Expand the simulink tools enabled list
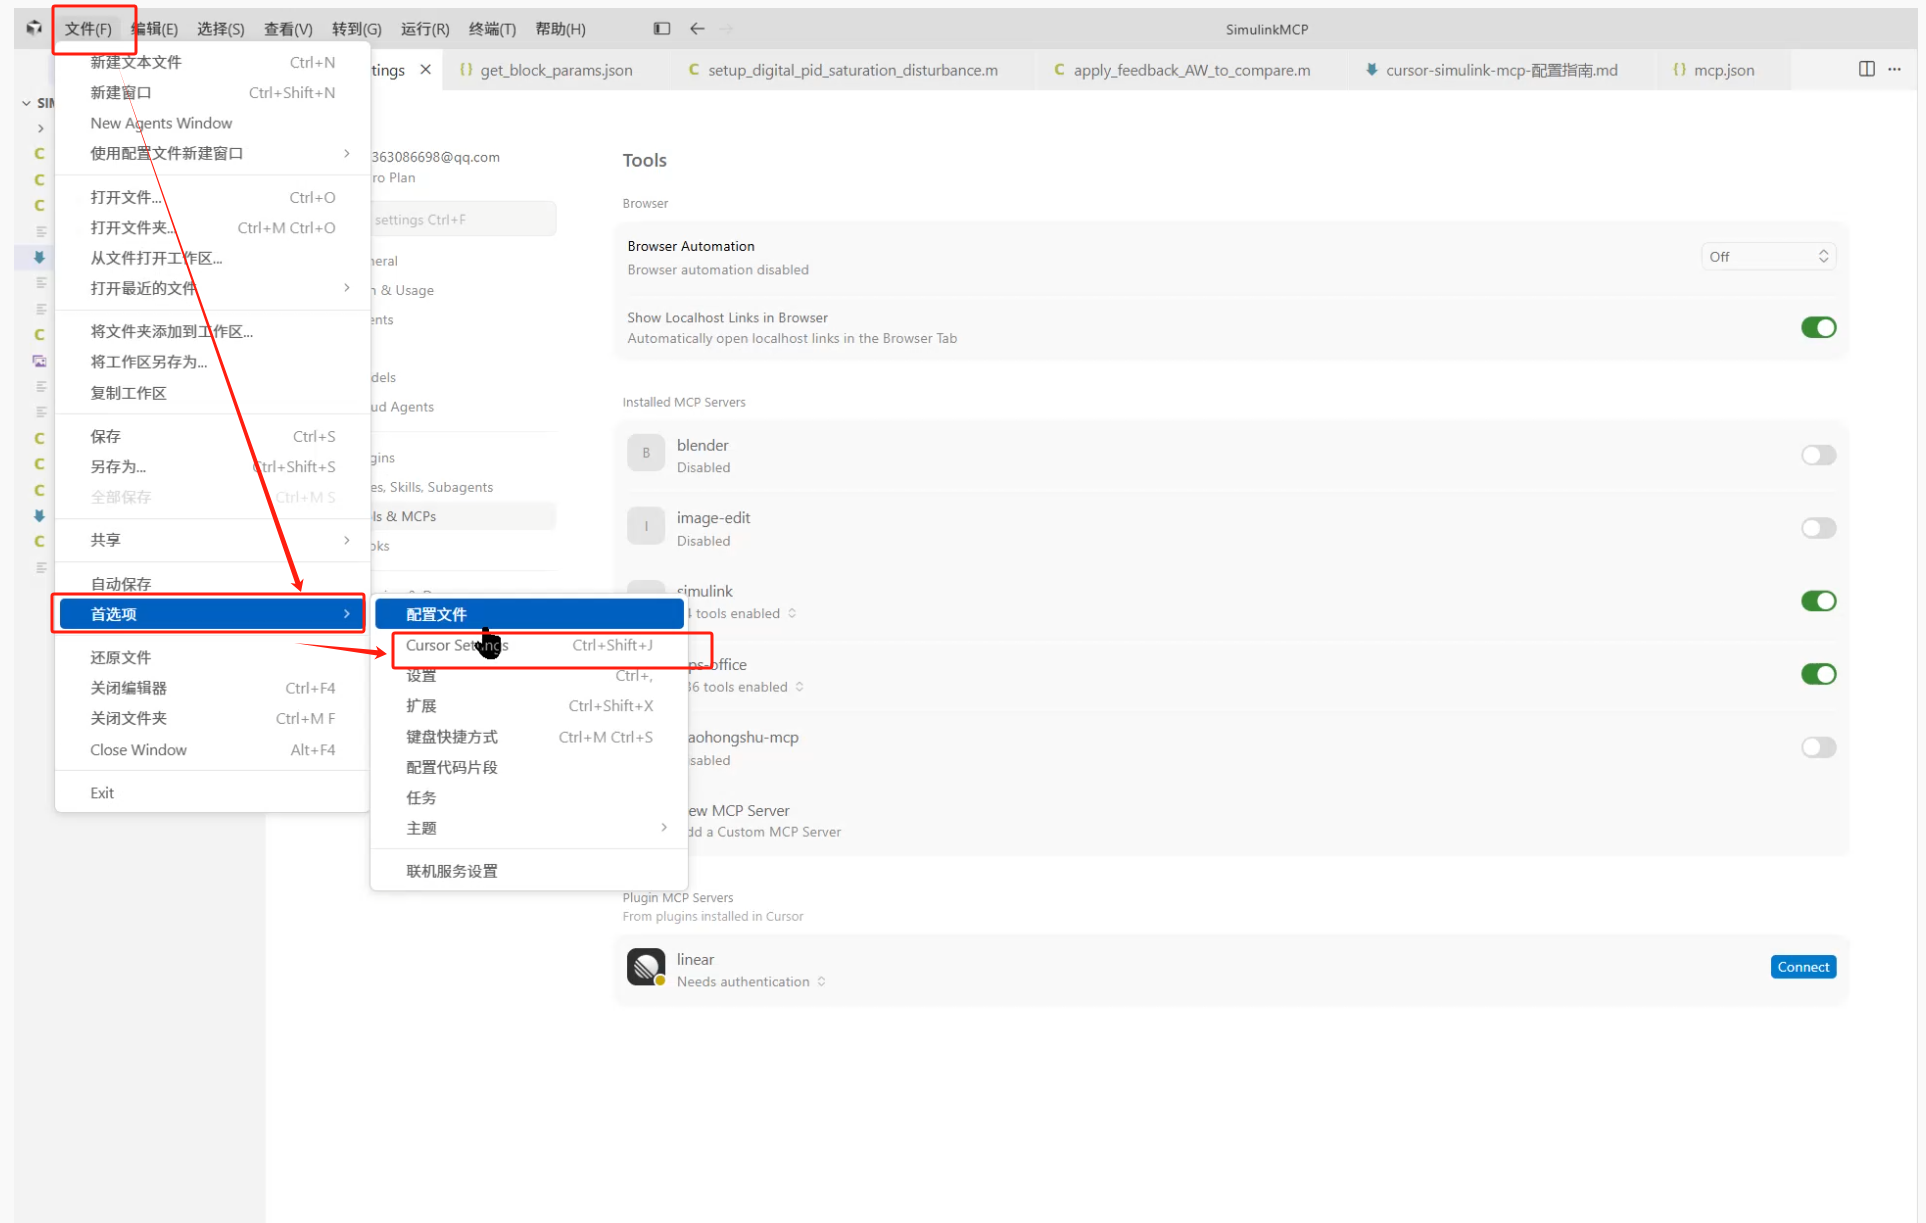 (792, 614)
